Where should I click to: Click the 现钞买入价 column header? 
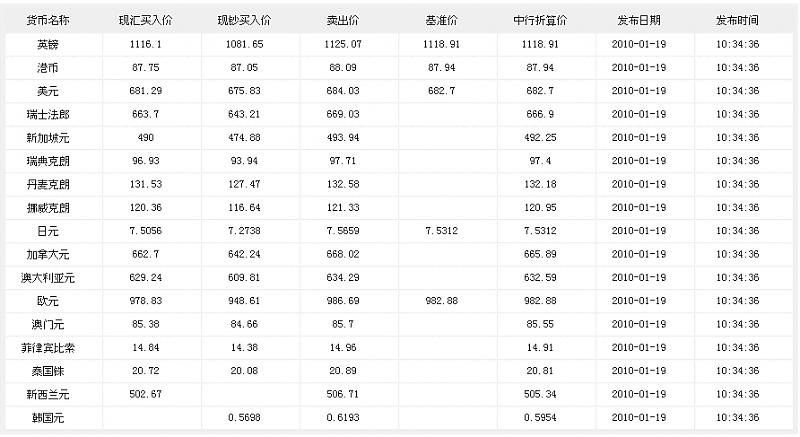244,20
